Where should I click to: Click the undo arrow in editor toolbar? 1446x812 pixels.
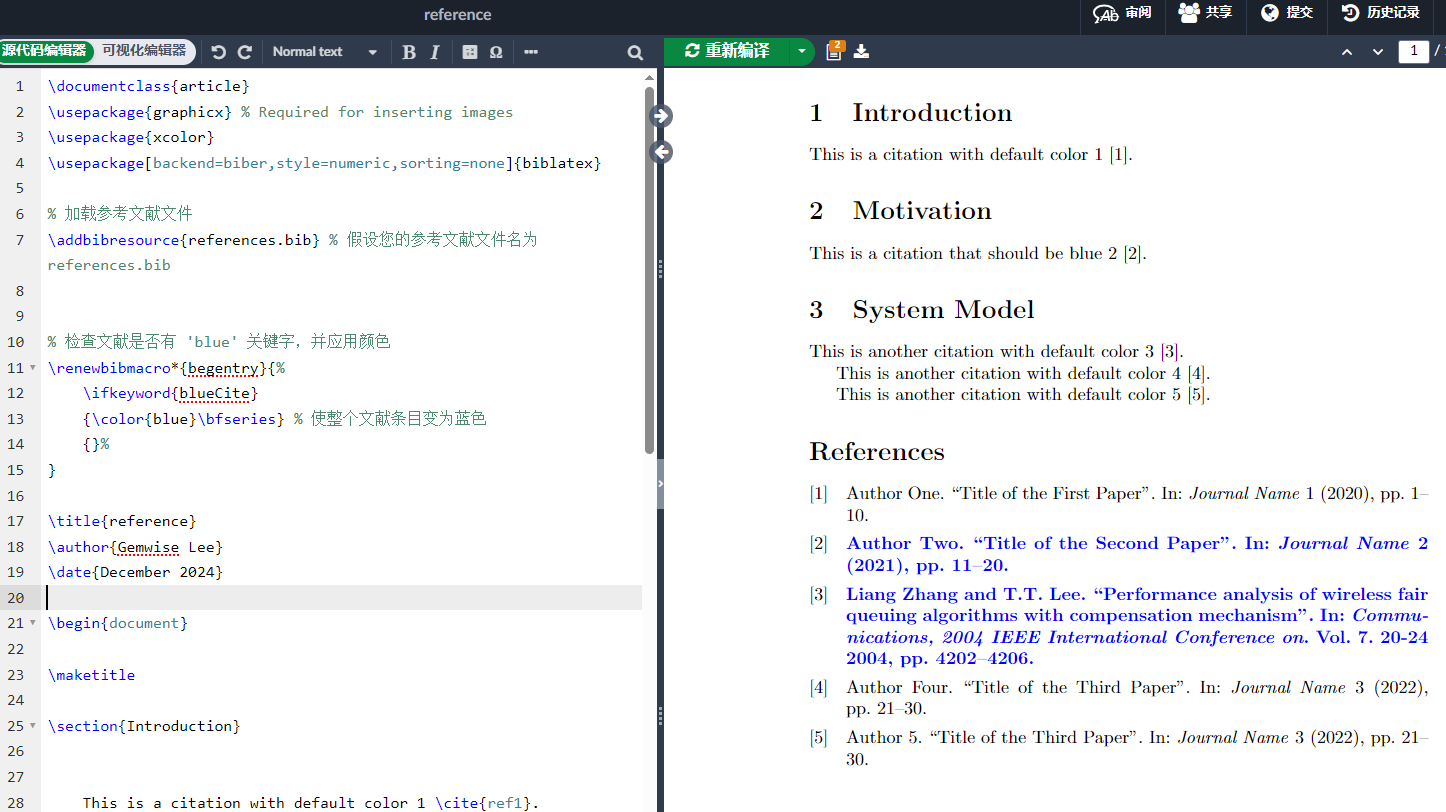[218, 52]
